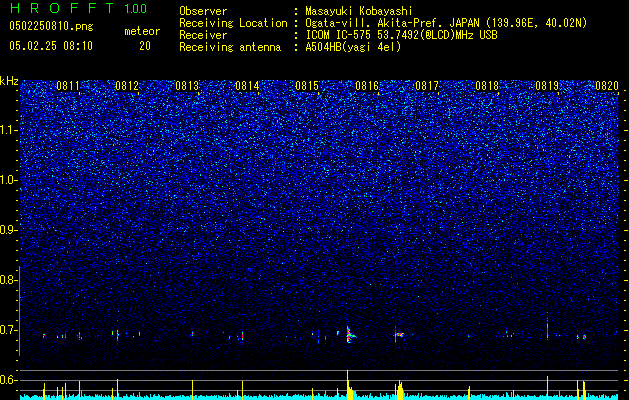This screenshot has height=400, width=629.
Task: Click the kHz axis unit label
Action: (x=9, y=81)
